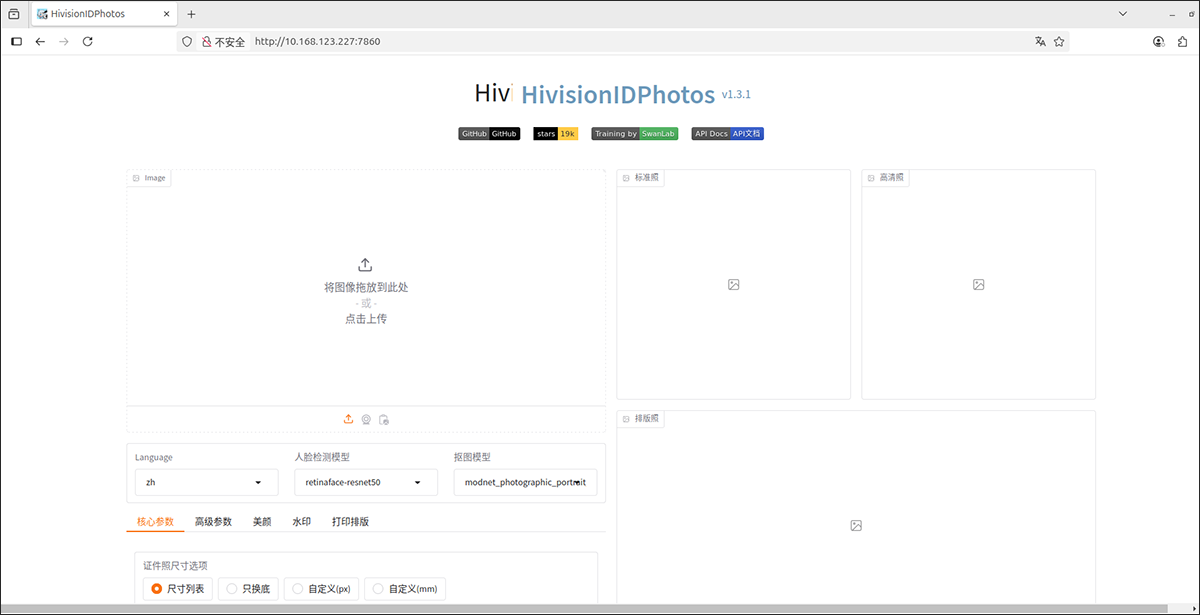Screen dimensions: 1200x615
Task: Open the GitHub badge link
Action: click(489, 134)
